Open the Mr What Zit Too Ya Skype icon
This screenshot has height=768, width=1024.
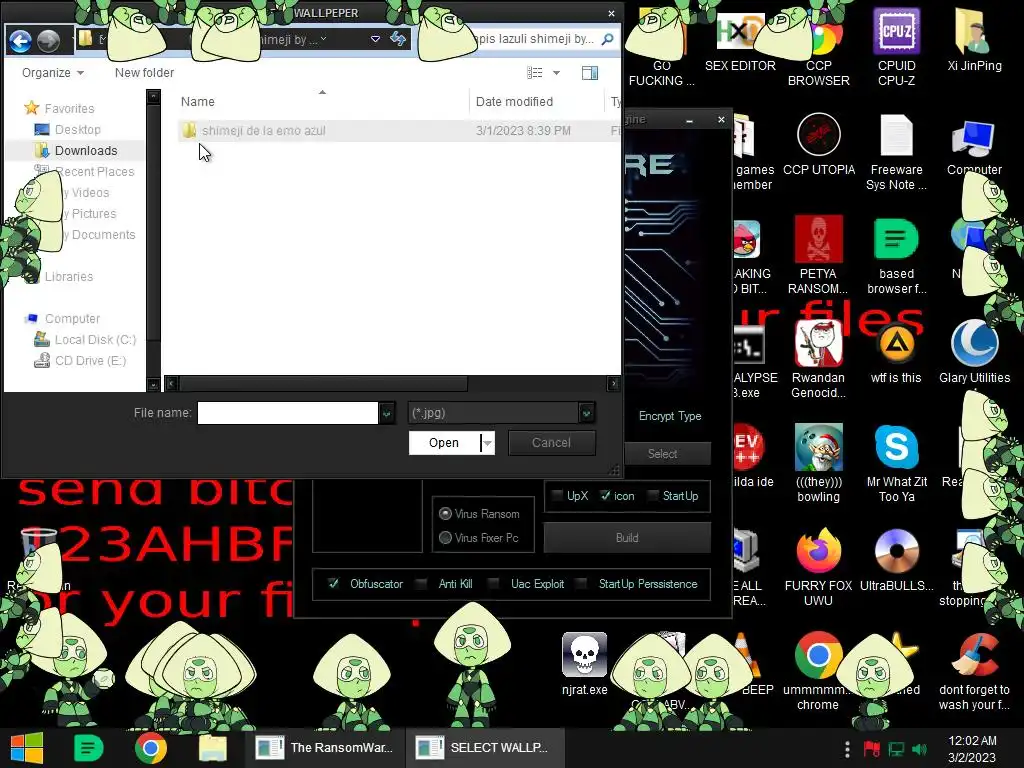click(x=896, y=464)
